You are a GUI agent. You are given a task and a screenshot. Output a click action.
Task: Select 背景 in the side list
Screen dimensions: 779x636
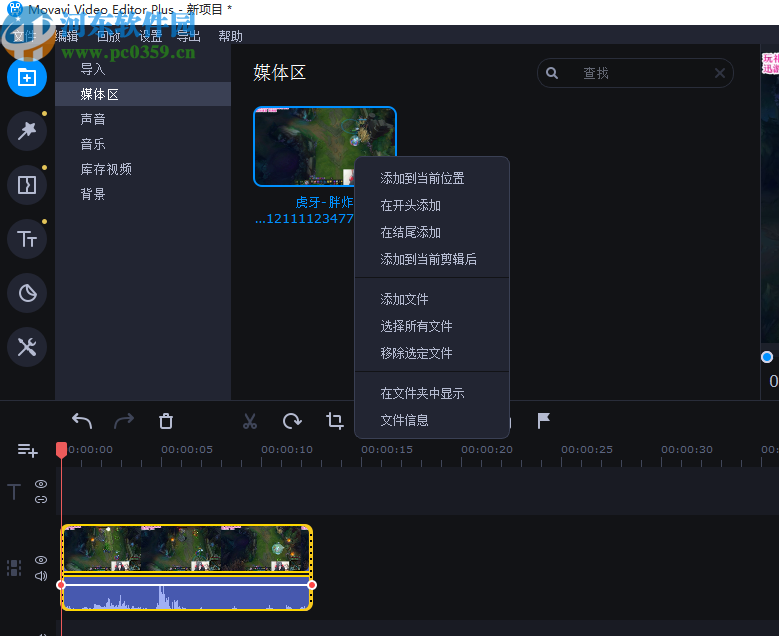(x=143, y=194)
